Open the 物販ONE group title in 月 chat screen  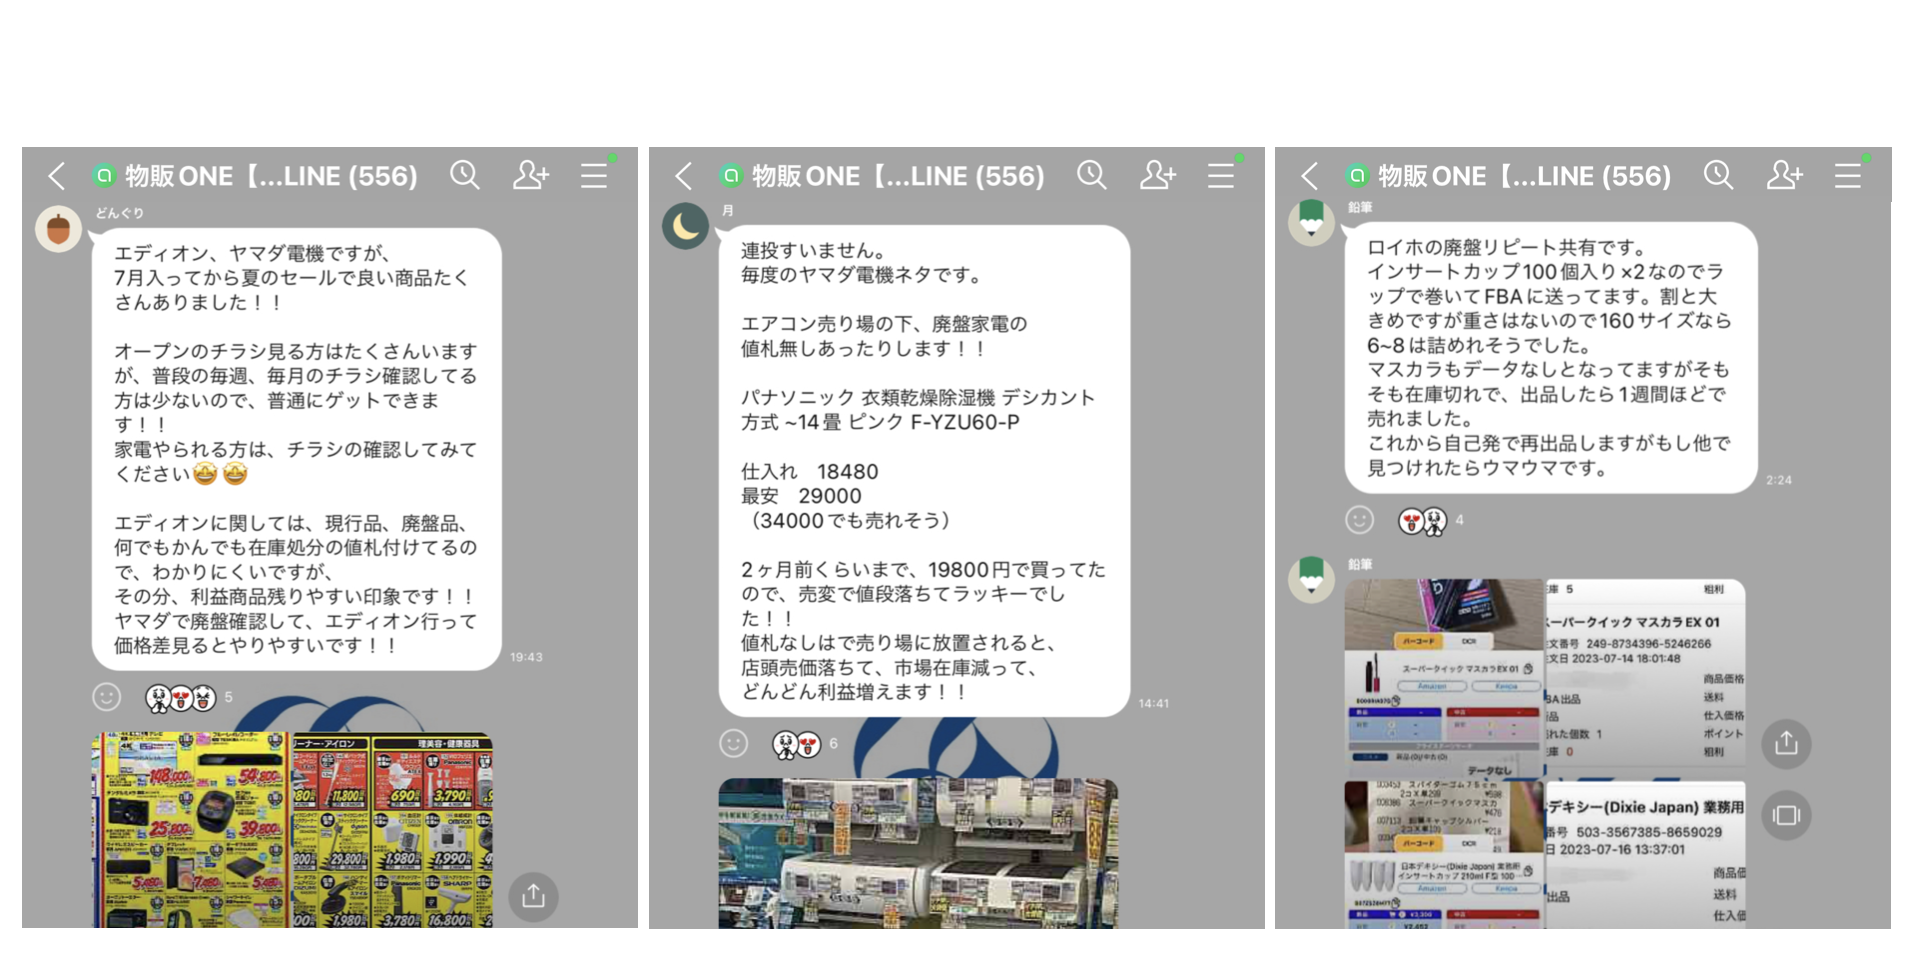coord(898,177)
